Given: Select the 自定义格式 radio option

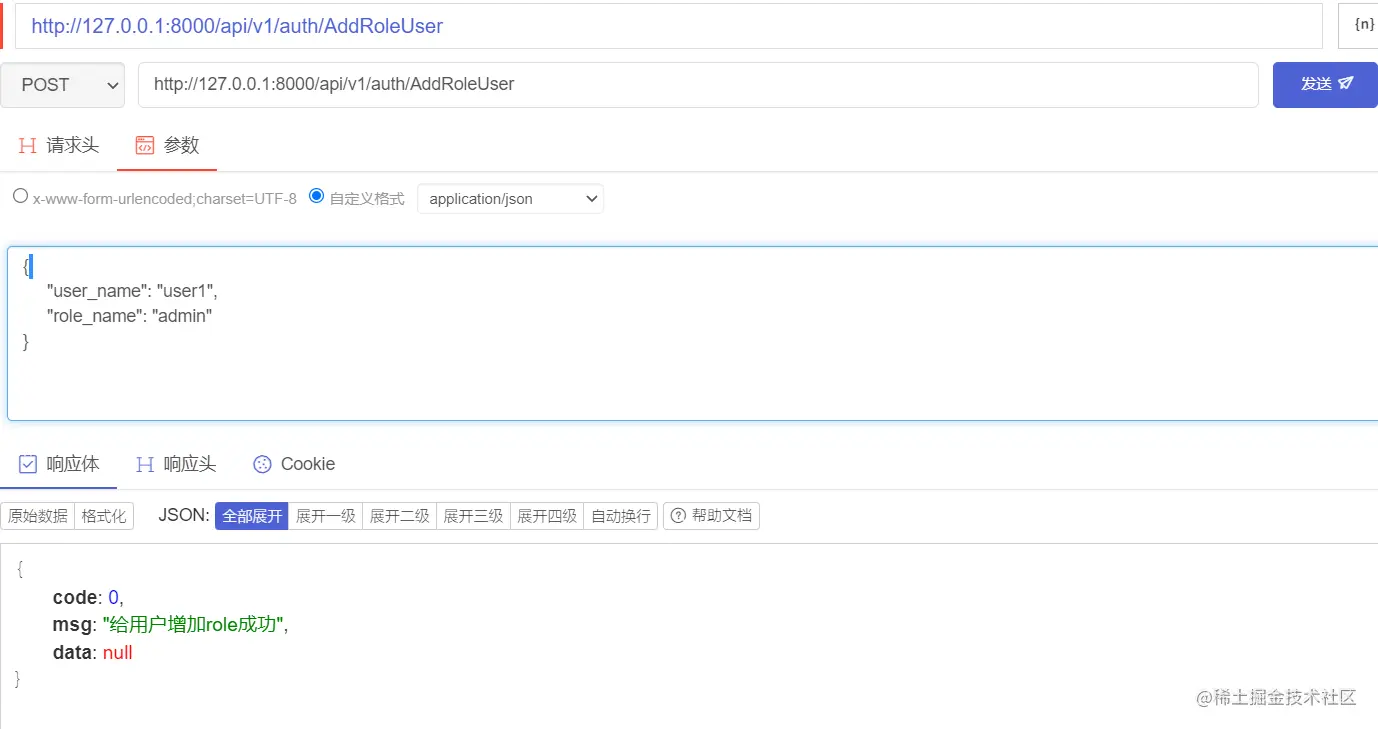Looking at the screenshot, I should tap(317, 196).
